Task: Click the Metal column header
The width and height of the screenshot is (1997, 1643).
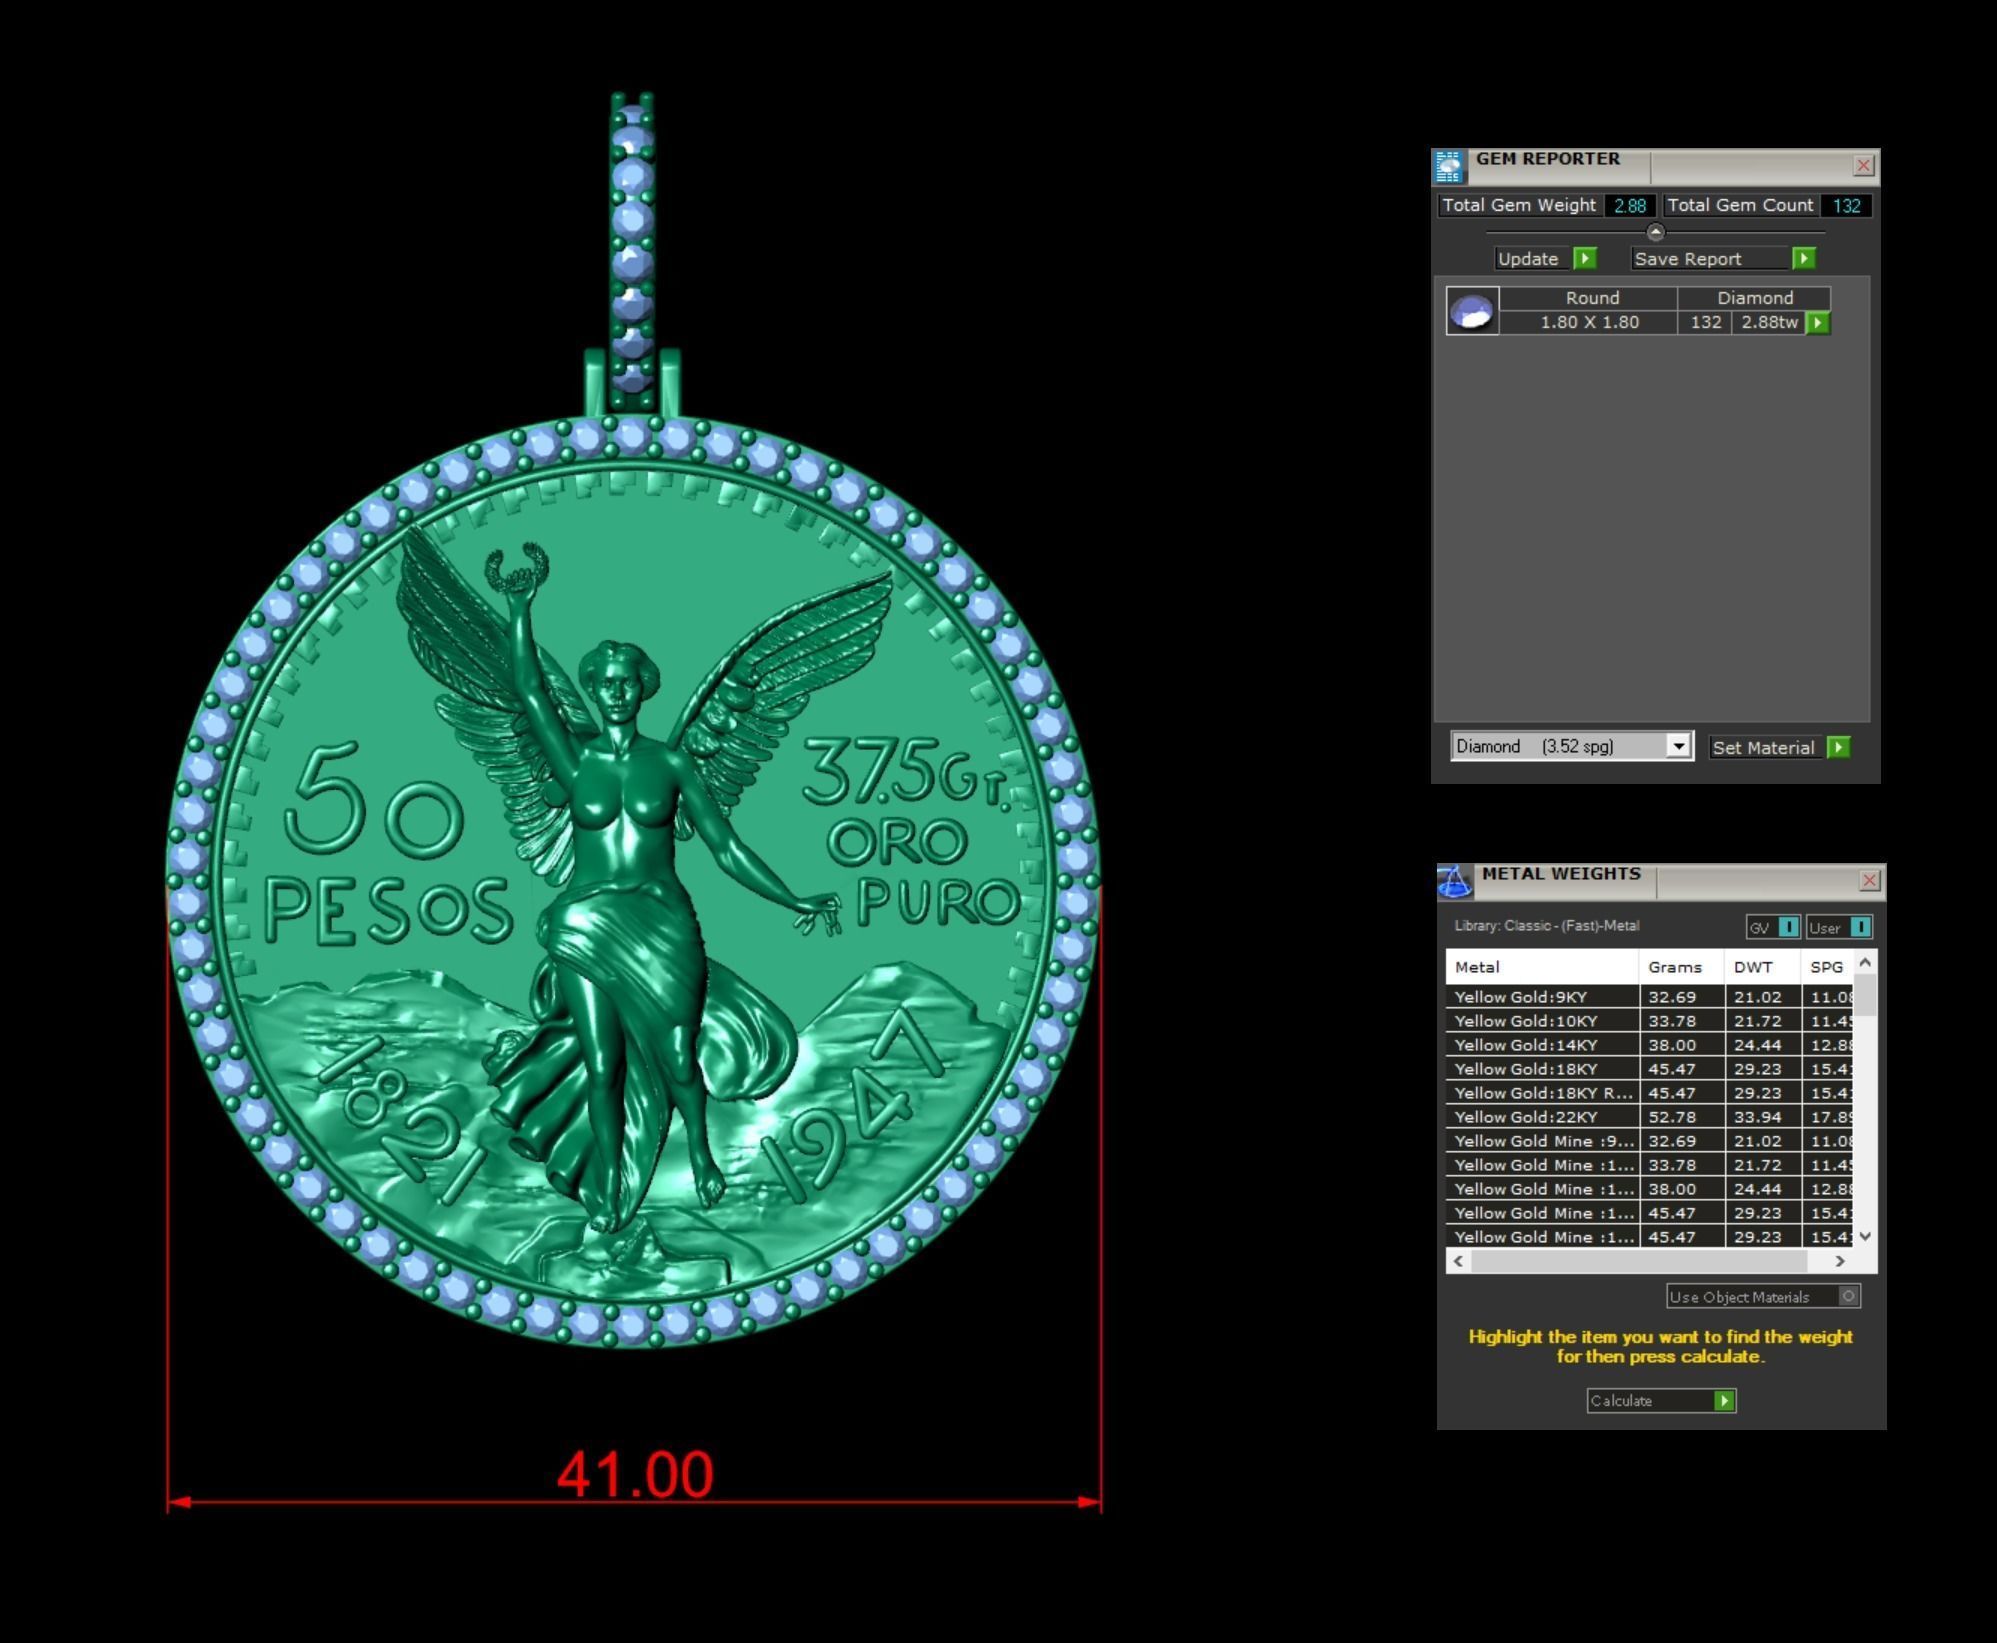Action: [1542, 967]
